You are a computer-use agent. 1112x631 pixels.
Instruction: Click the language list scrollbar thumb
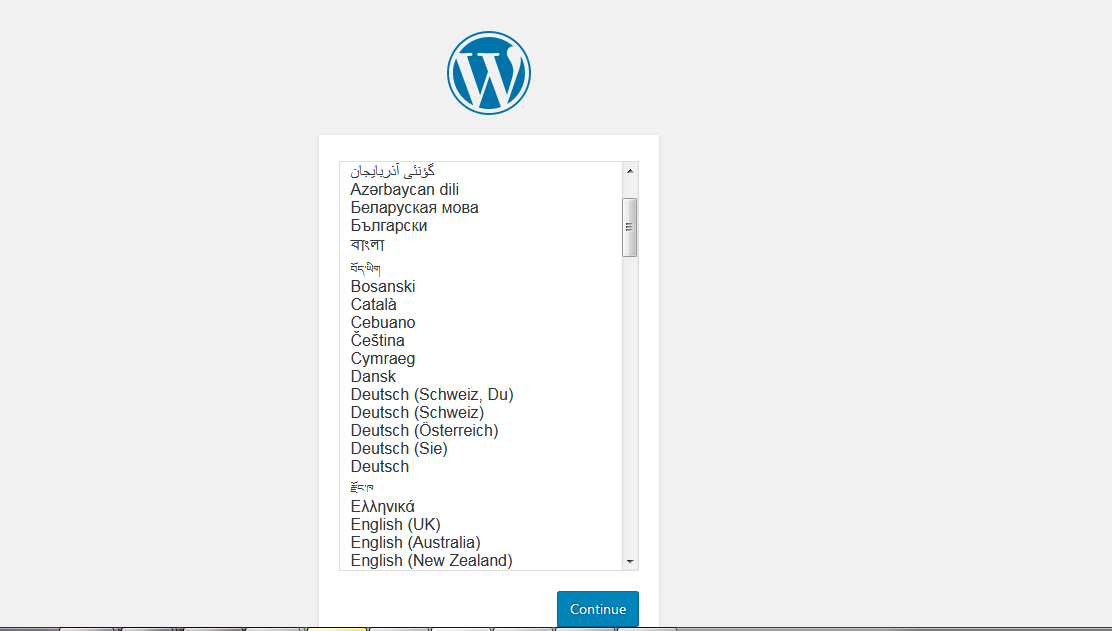tap(630, 226)
